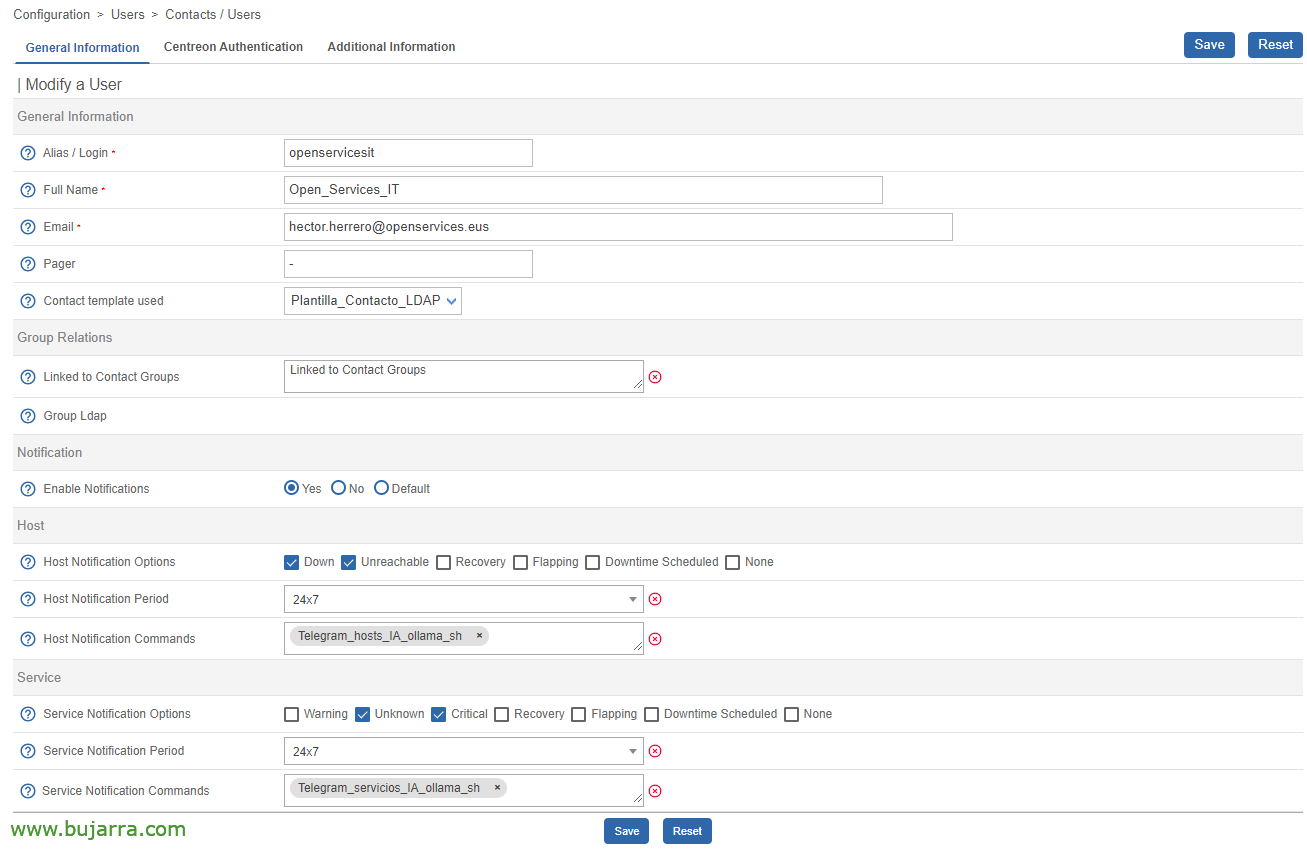Clear the Host Notification Commands field
1307x850 pixels.
point(655,639)
